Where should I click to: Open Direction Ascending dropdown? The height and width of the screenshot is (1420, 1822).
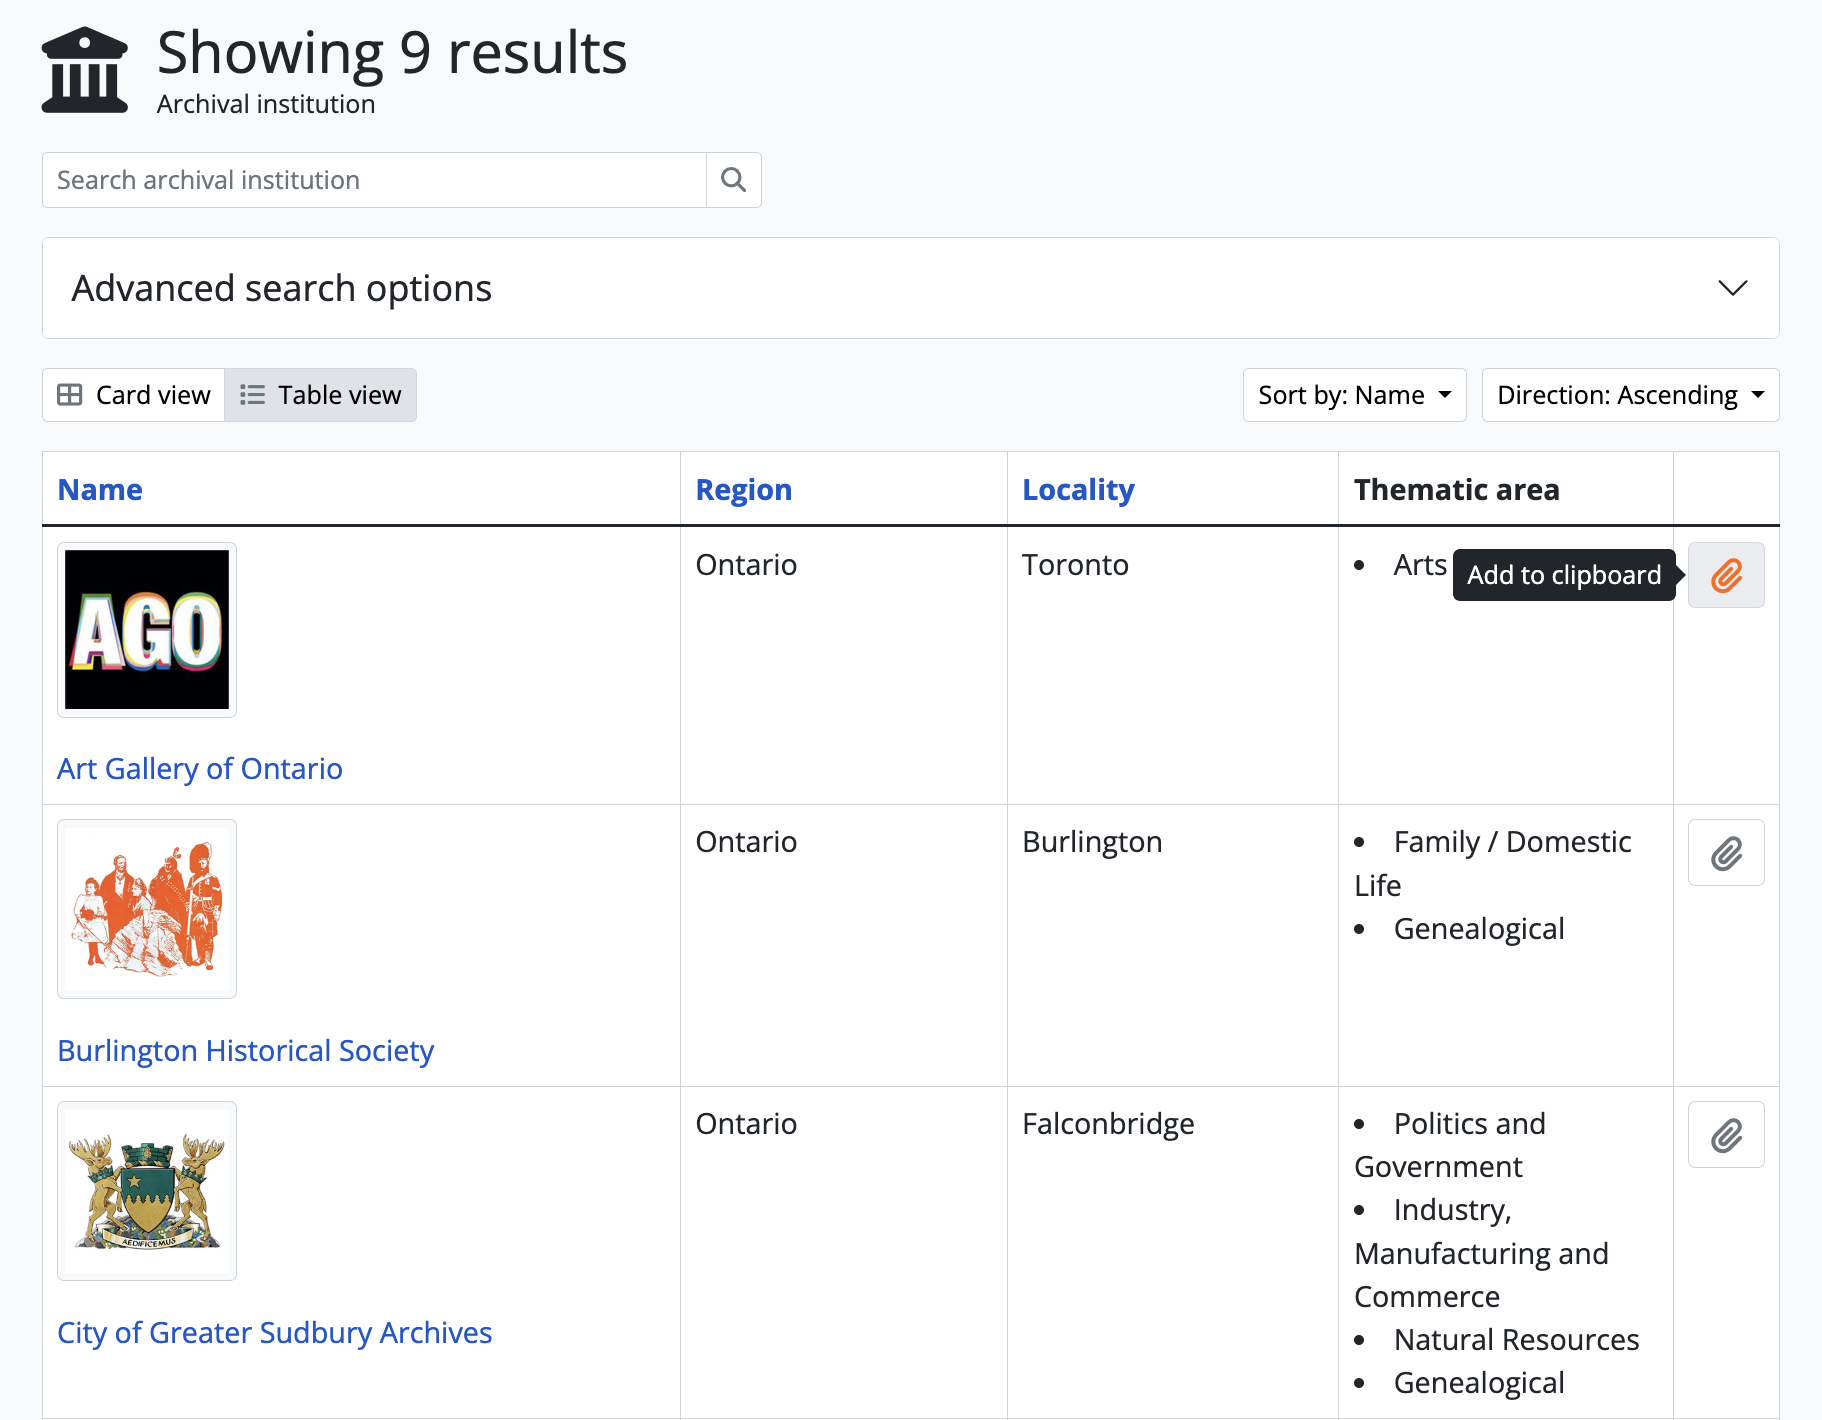click(1629, 395)
